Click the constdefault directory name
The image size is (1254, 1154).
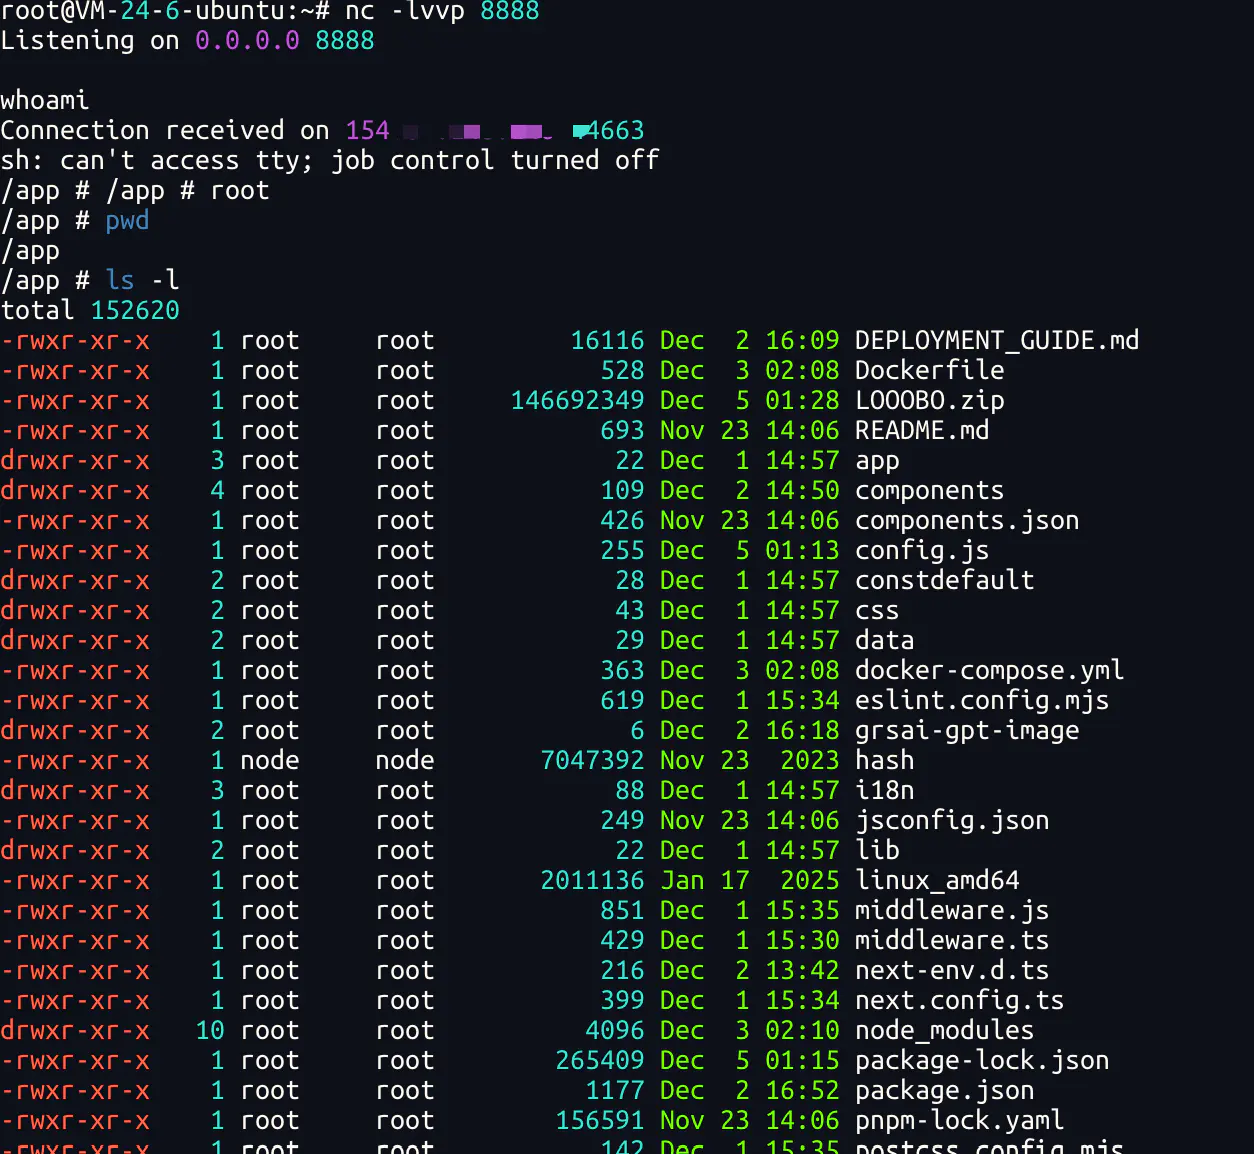click(944, 581)
